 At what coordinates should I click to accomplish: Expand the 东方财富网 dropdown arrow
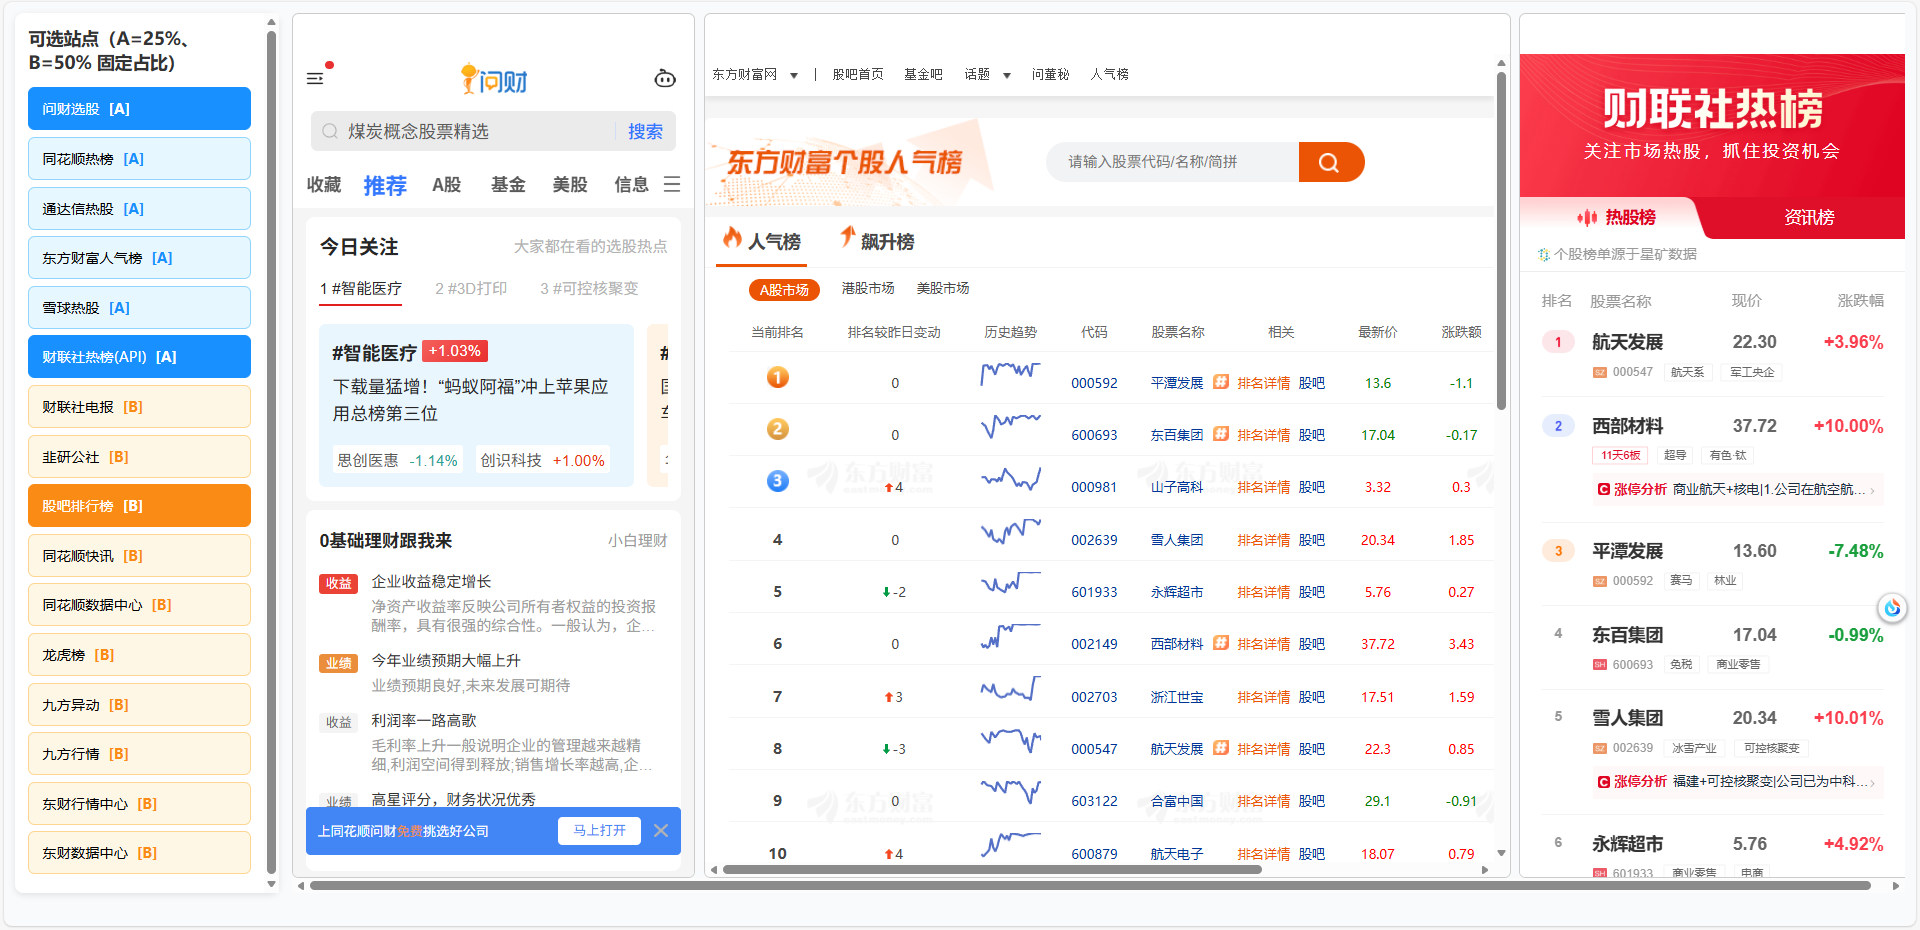[794, 75]
